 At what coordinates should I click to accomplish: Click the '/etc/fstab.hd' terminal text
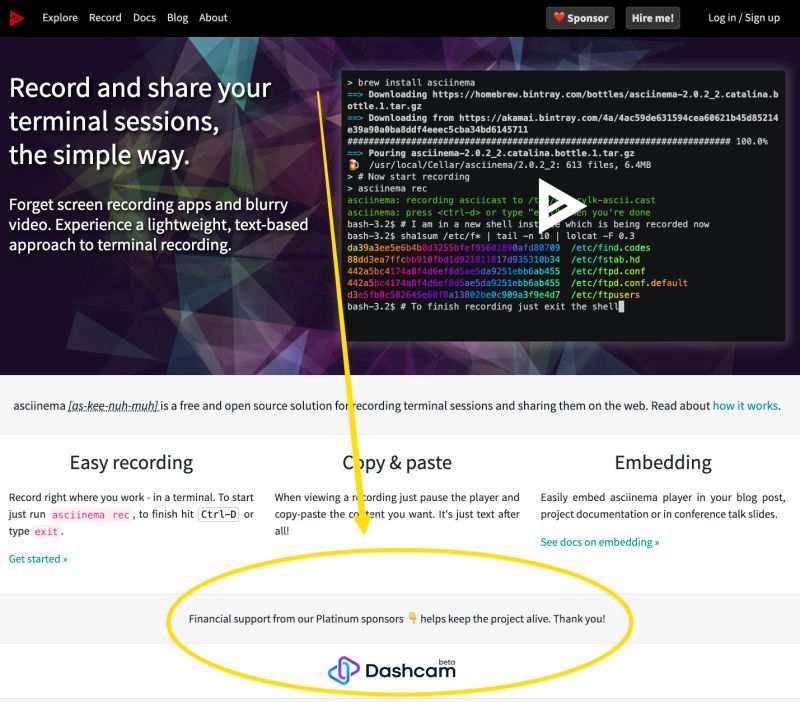coord(605,260)
